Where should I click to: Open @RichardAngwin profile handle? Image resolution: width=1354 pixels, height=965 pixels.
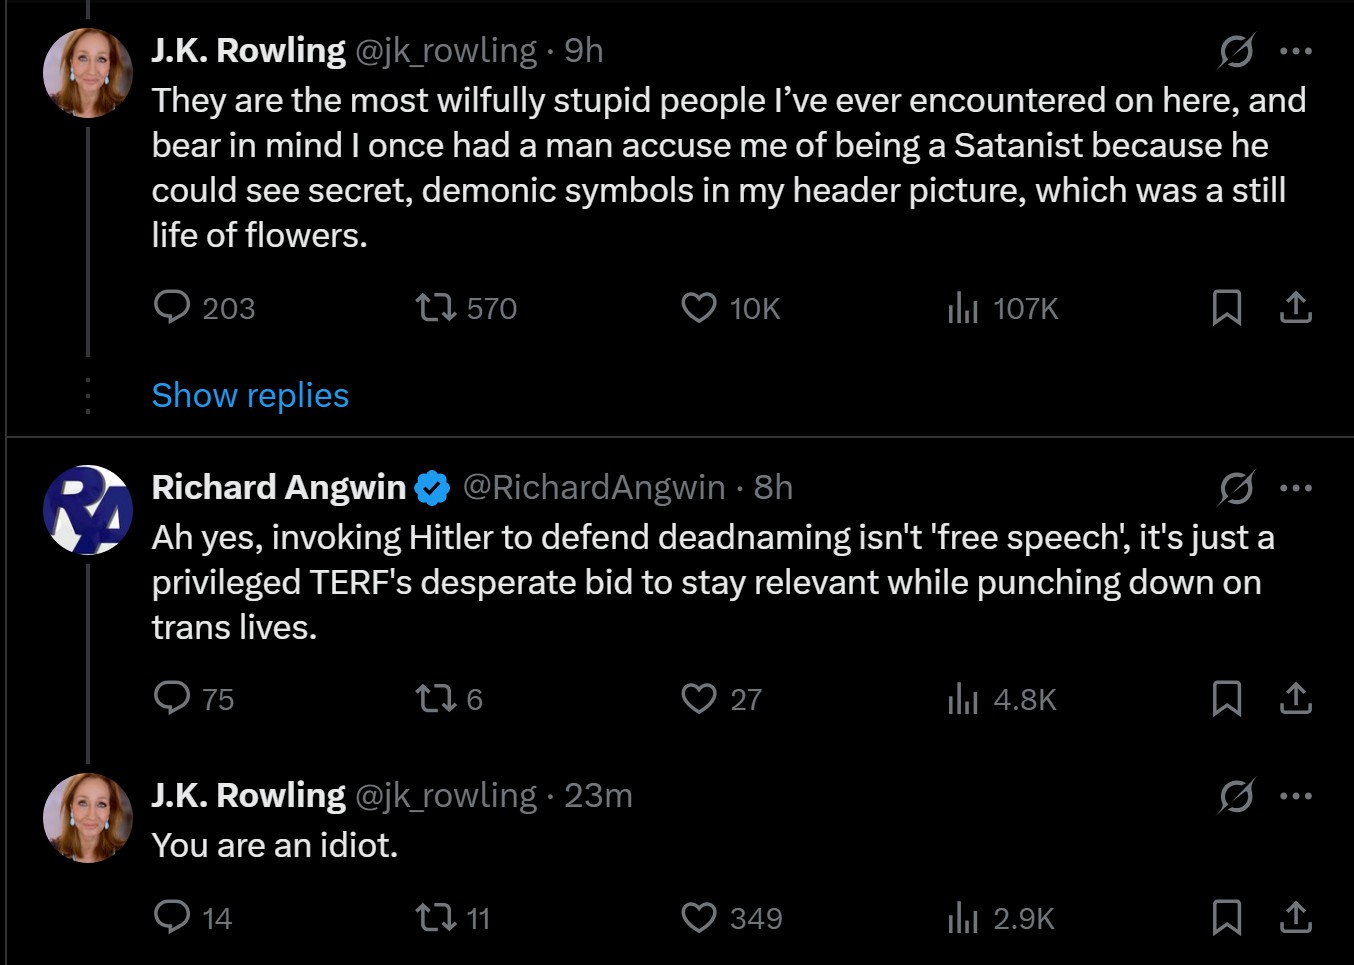(x=594, y=487)
